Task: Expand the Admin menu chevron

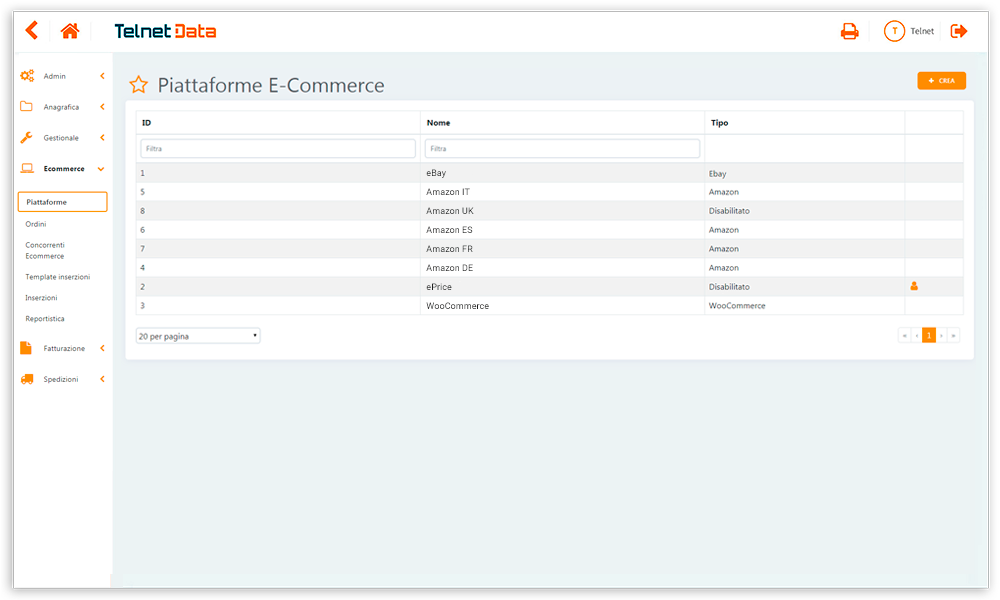Action: tap(102, 76)
